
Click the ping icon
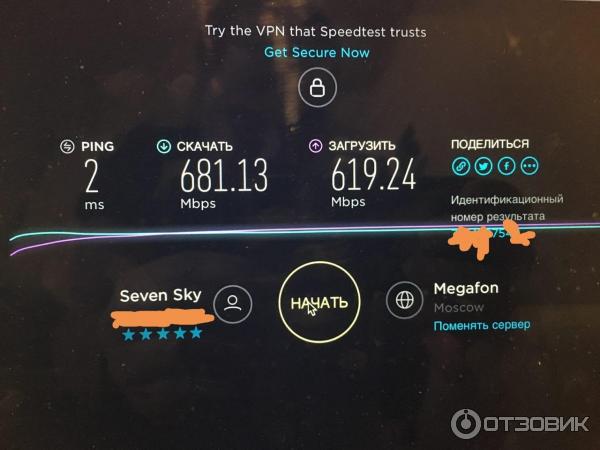coord(67,147)
